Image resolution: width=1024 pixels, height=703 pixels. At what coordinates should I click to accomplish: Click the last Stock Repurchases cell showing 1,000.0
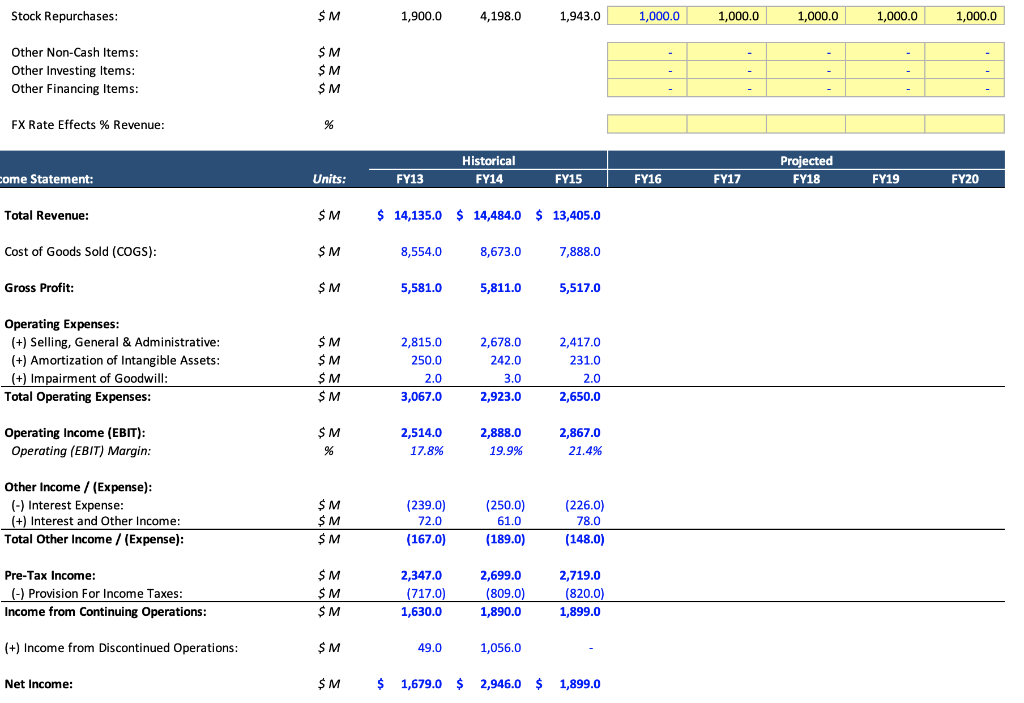coord(962,15)
